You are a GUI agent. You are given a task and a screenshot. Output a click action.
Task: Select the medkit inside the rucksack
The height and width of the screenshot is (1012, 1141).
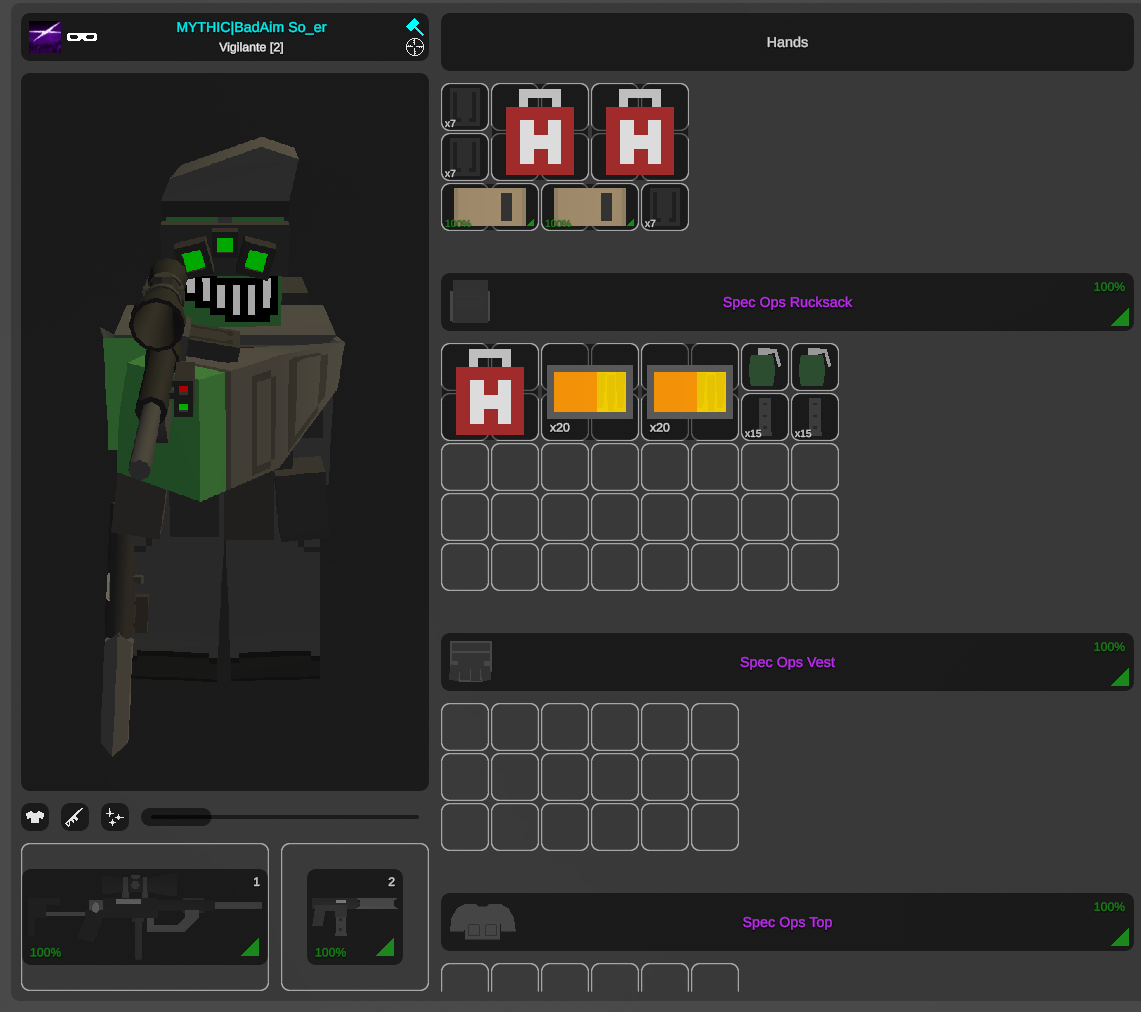(490, 392)
